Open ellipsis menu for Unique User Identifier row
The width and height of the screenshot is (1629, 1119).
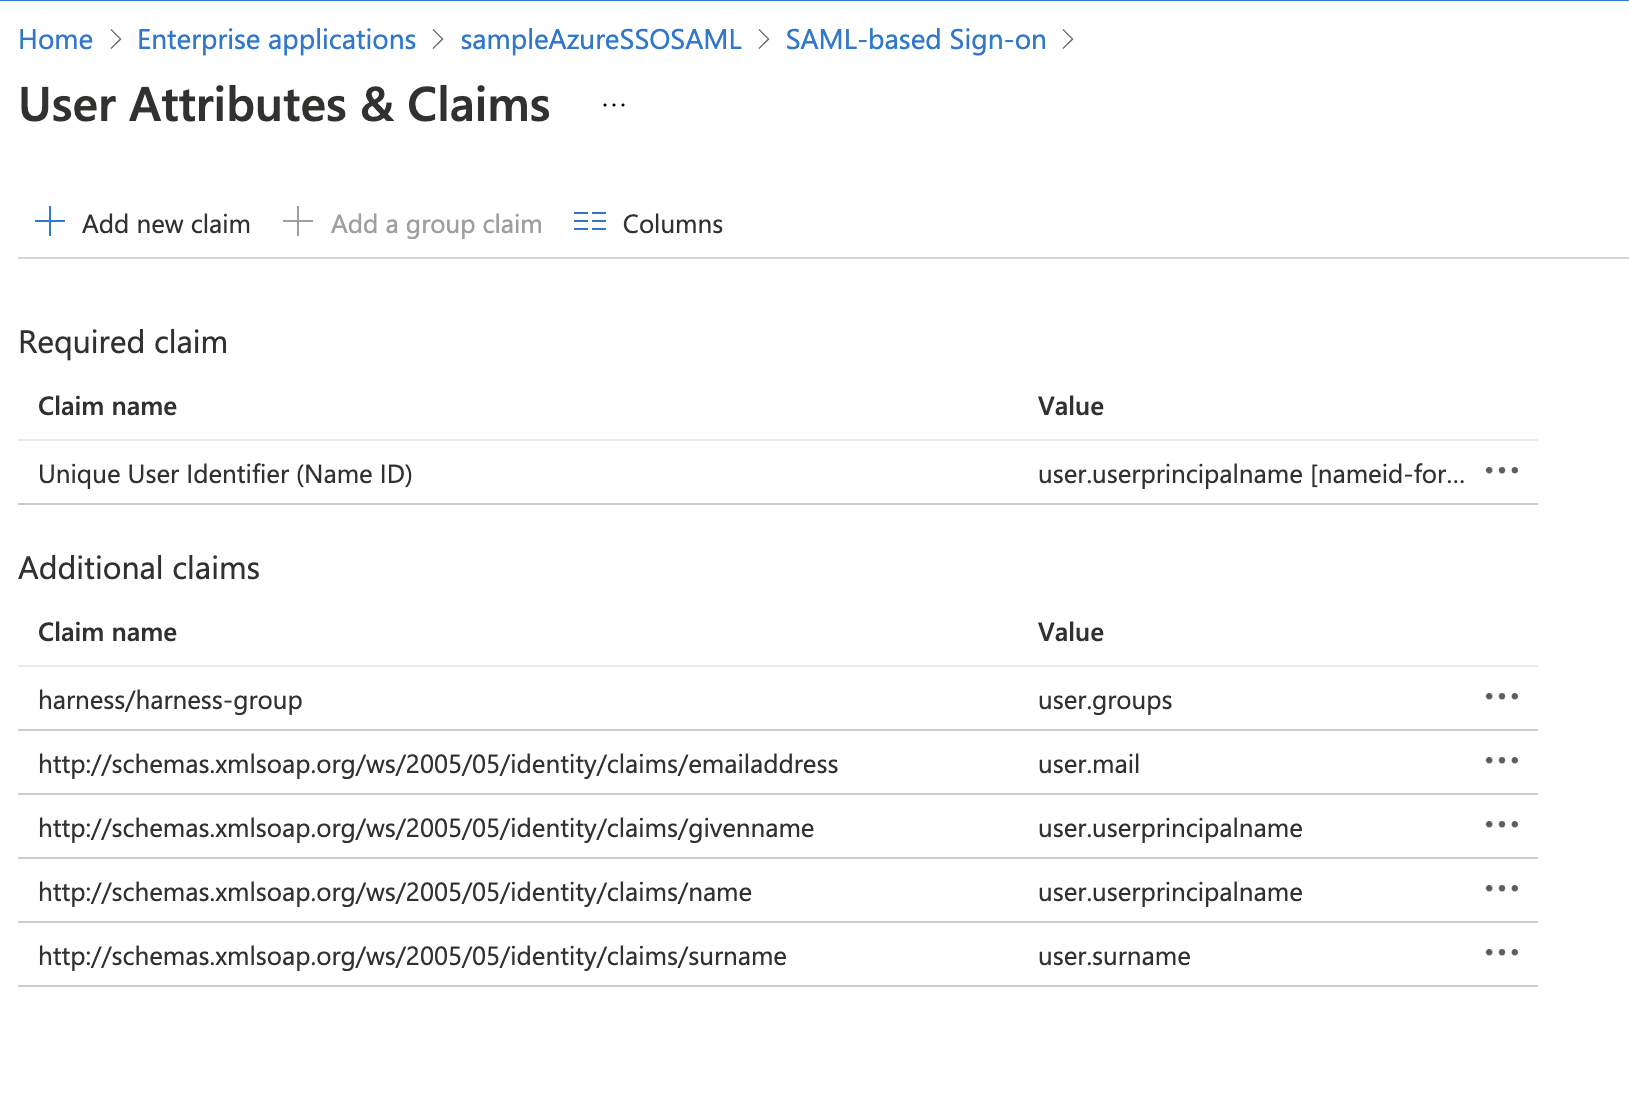[x=1501, y=471]
